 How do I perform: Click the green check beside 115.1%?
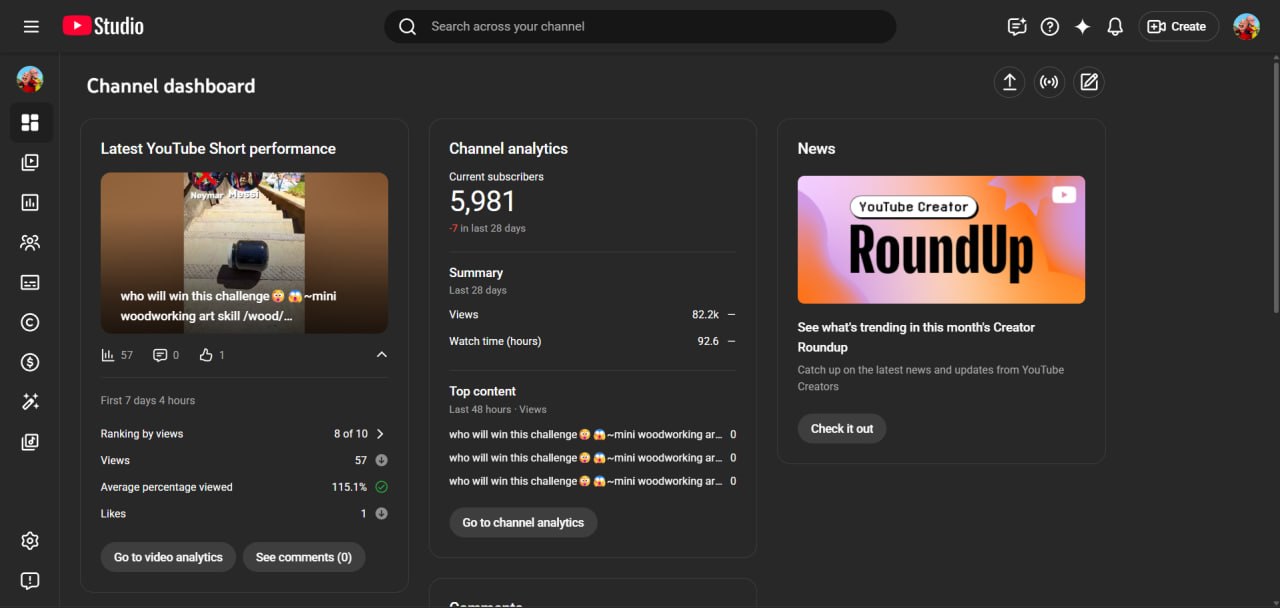[x=381, y=487]
